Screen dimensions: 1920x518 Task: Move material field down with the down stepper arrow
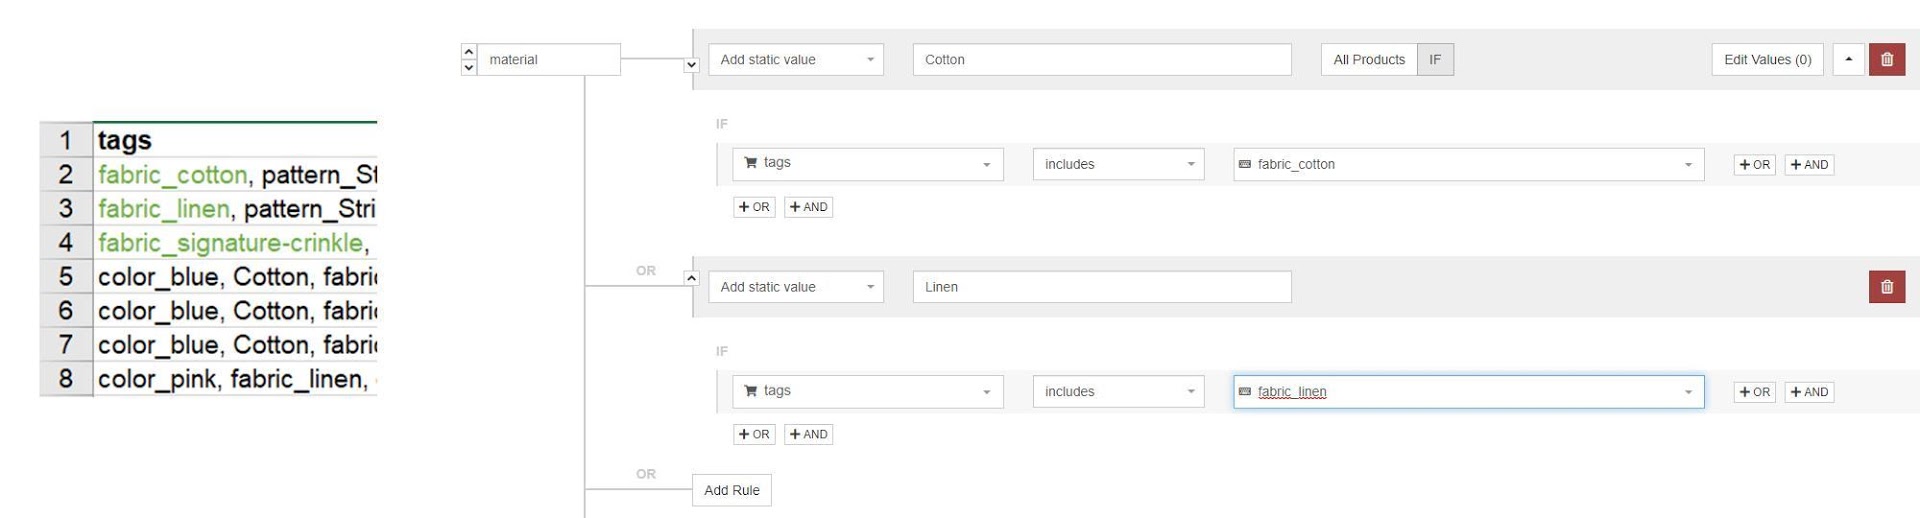point(469,68)
